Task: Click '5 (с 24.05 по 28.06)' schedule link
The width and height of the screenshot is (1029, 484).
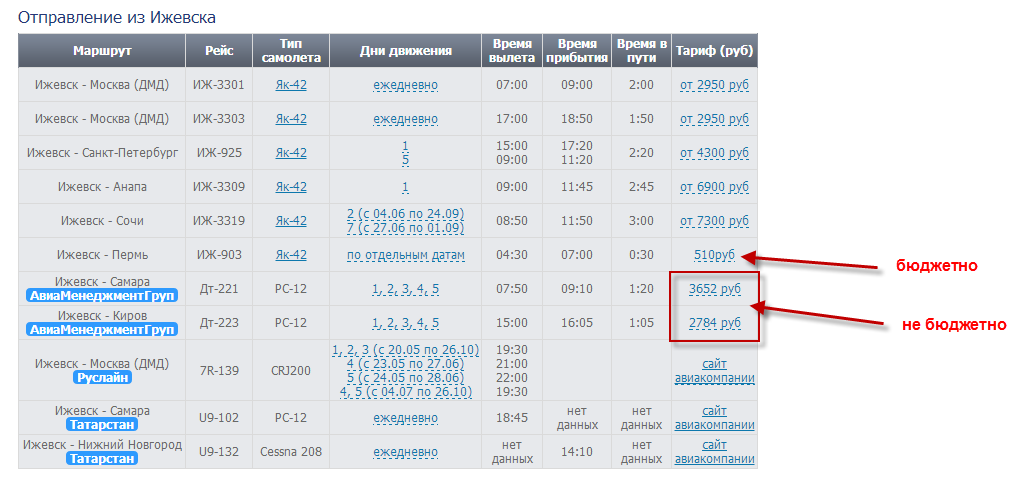Action: [406, 378]
